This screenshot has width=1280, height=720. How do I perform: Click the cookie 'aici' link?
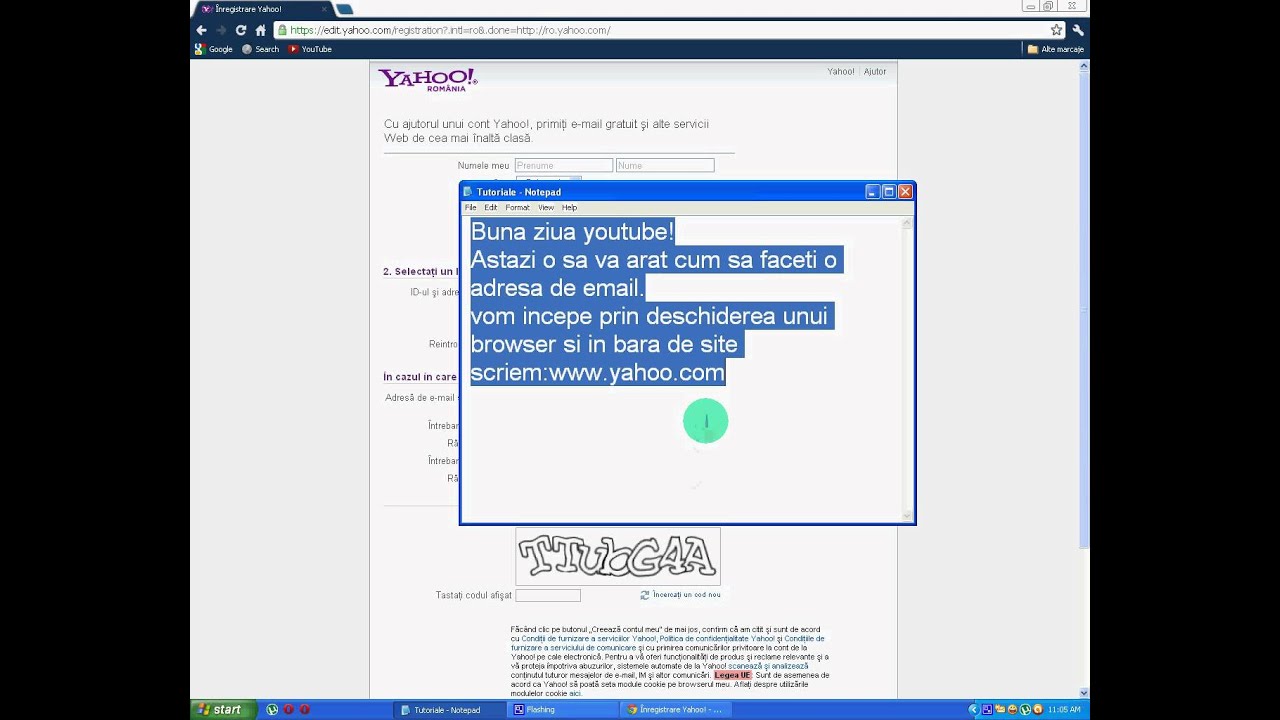(575, 693)
